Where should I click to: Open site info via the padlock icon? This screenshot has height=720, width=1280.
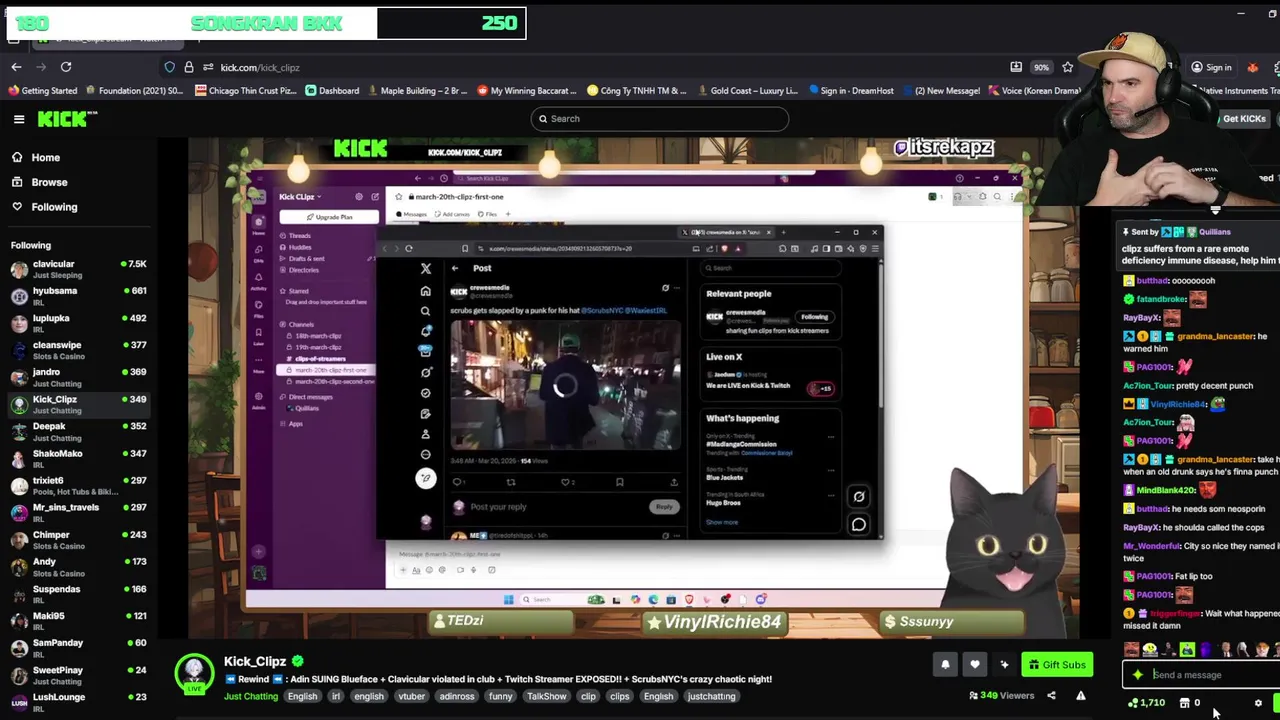[189, 67]
